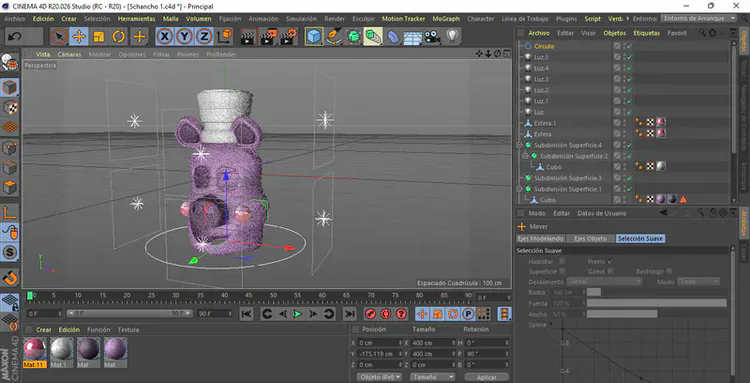The image size is (750, 383).
Task: Open render settings clapperboard with gear
Action: pyautogui.click(x=288, y=36)
